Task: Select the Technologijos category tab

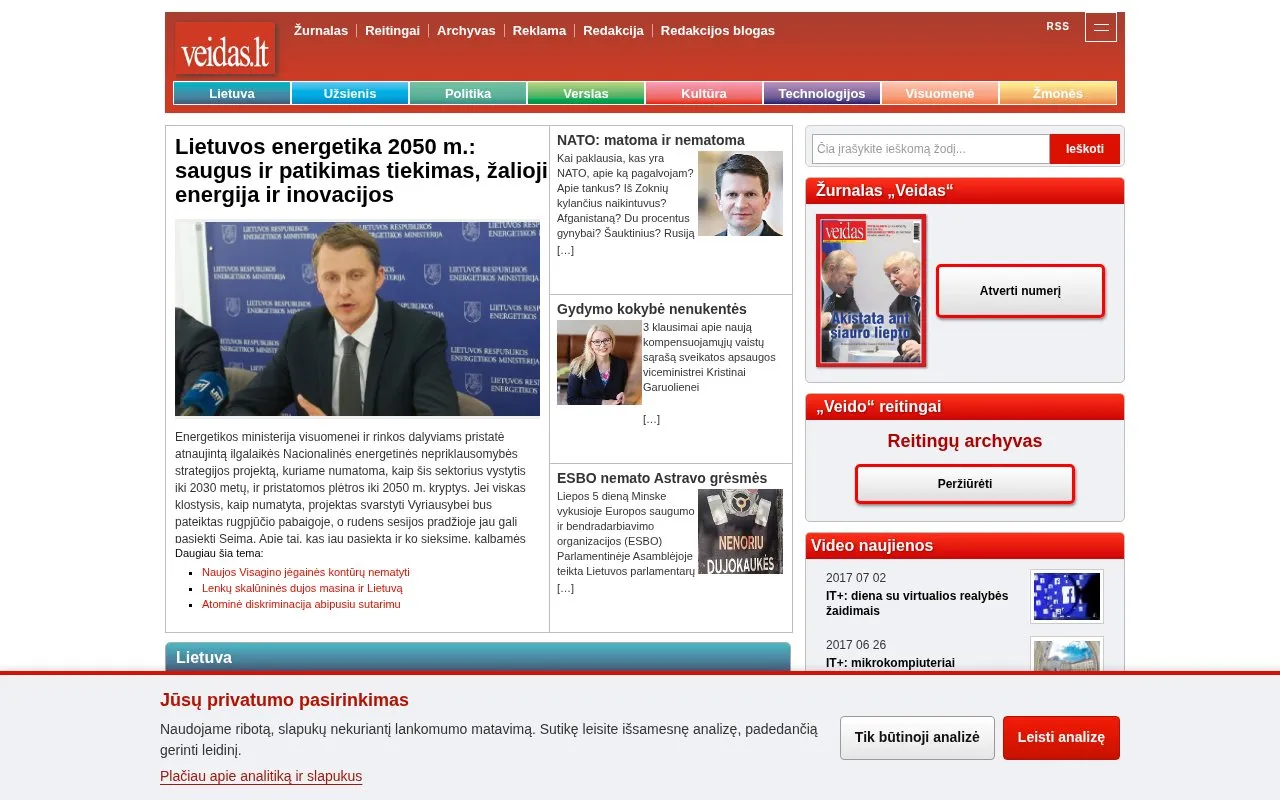Action: click(x=822, y=93)
